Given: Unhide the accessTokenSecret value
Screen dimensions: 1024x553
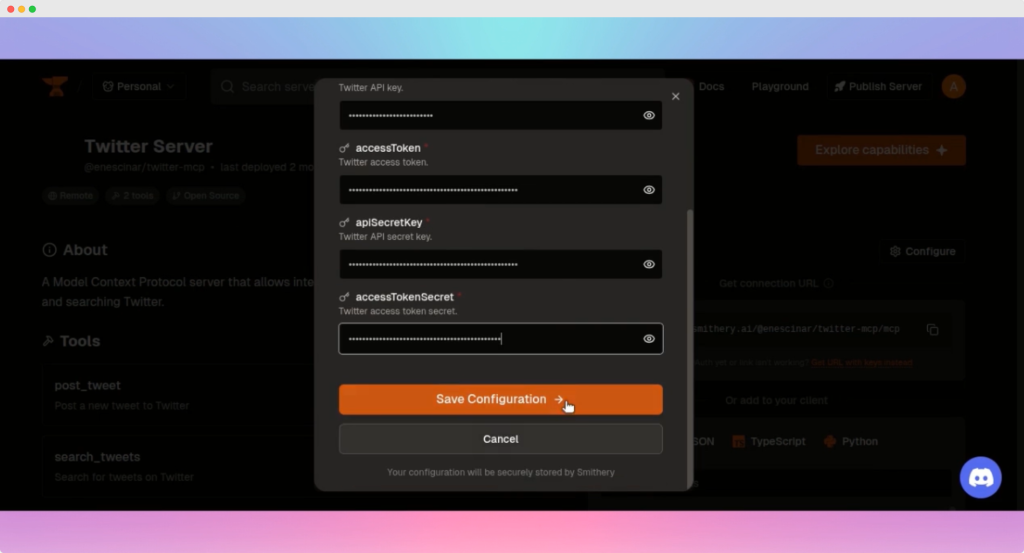Looking at the screenshot, I should coord(649,339).
